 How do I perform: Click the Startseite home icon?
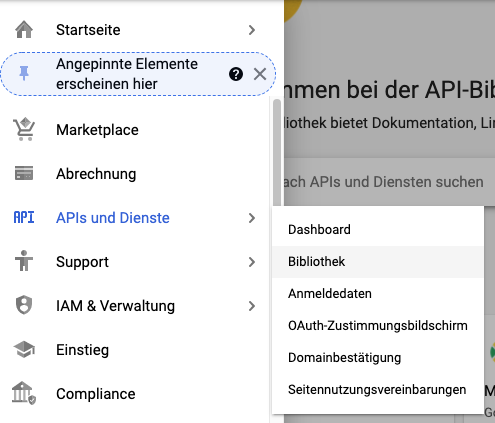point(24,30)
